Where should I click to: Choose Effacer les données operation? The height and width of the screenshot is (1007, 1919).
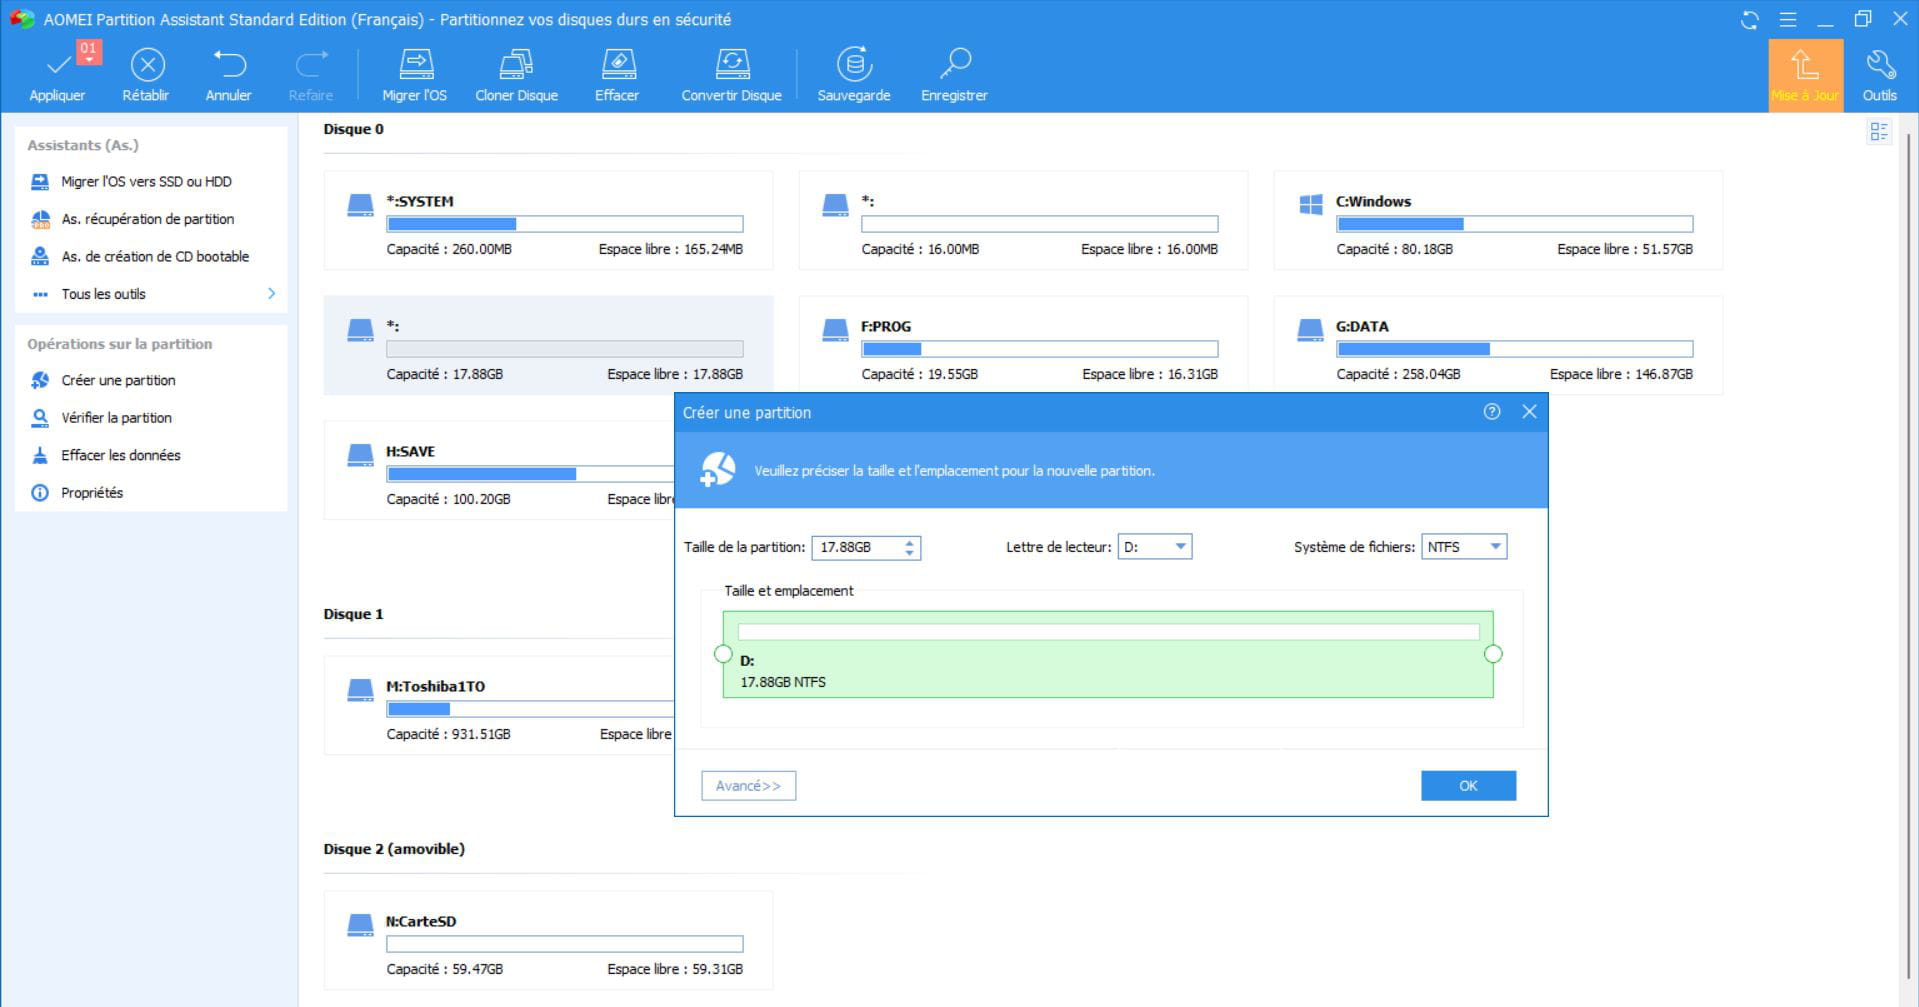(x=120, y=456)
